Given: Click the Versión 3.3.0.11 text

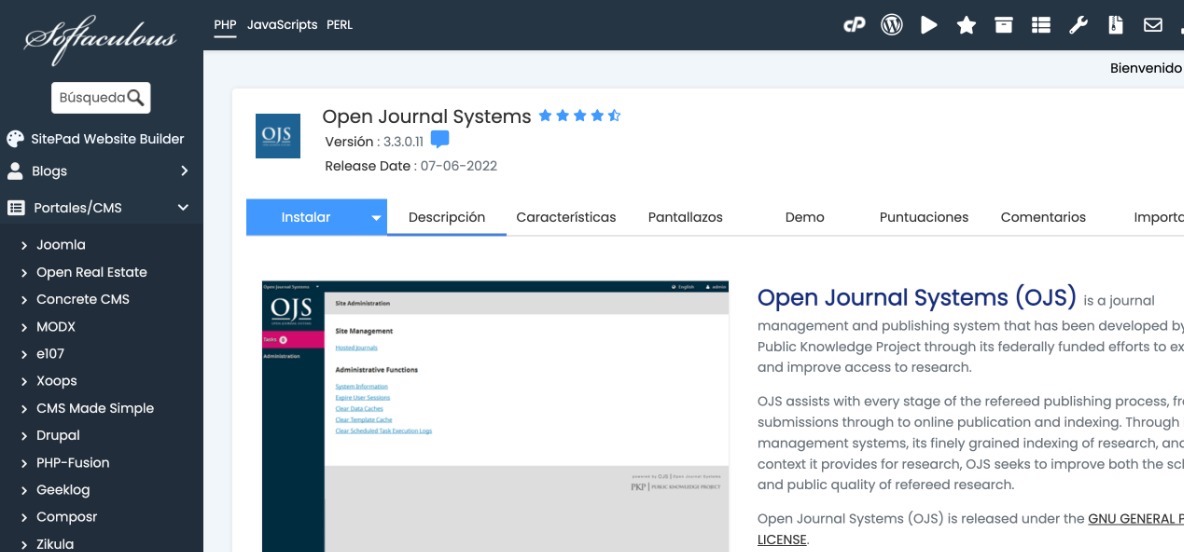Looking at the screenshot, I should 375,142.
